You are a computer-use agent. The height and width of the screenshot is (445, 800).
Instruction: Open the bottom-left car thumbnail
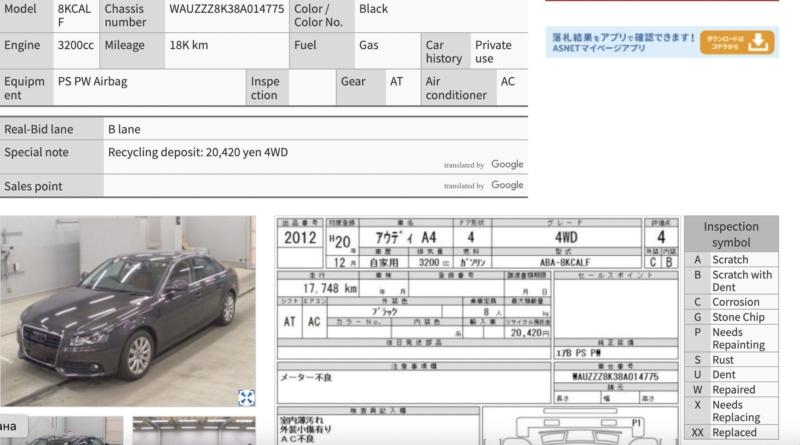pyautogui.click(x=60, y=432)
